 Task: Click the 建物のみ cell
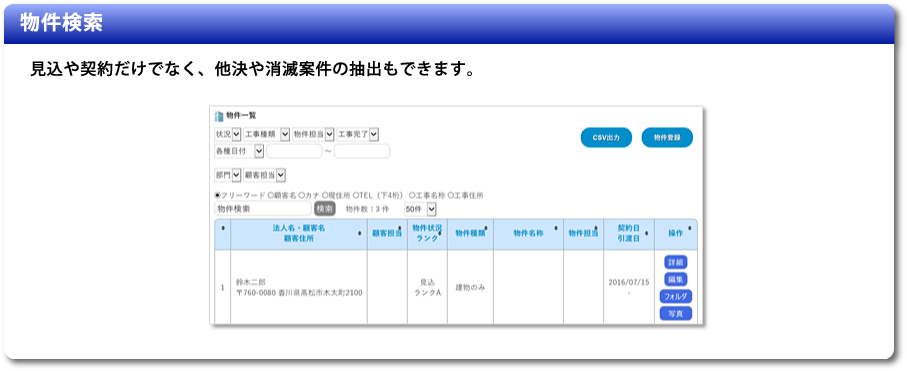tap(470, 287)
